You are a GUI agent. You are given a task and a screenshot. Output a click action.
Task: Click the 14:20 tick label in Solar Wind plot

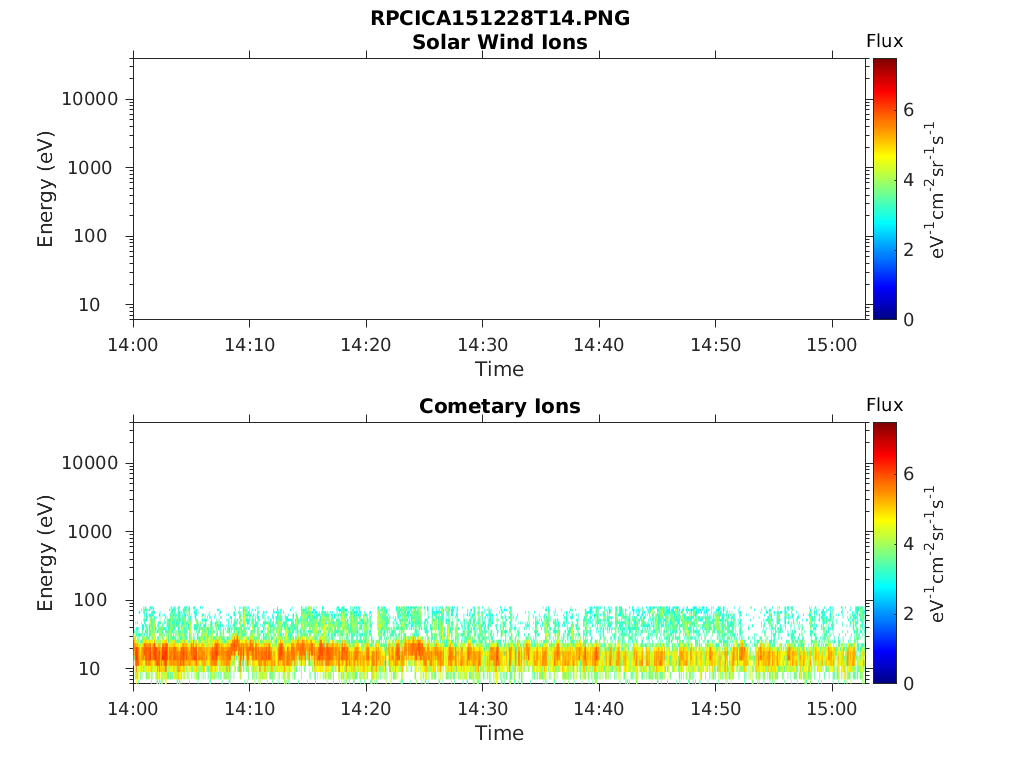[x=366, y=345]
